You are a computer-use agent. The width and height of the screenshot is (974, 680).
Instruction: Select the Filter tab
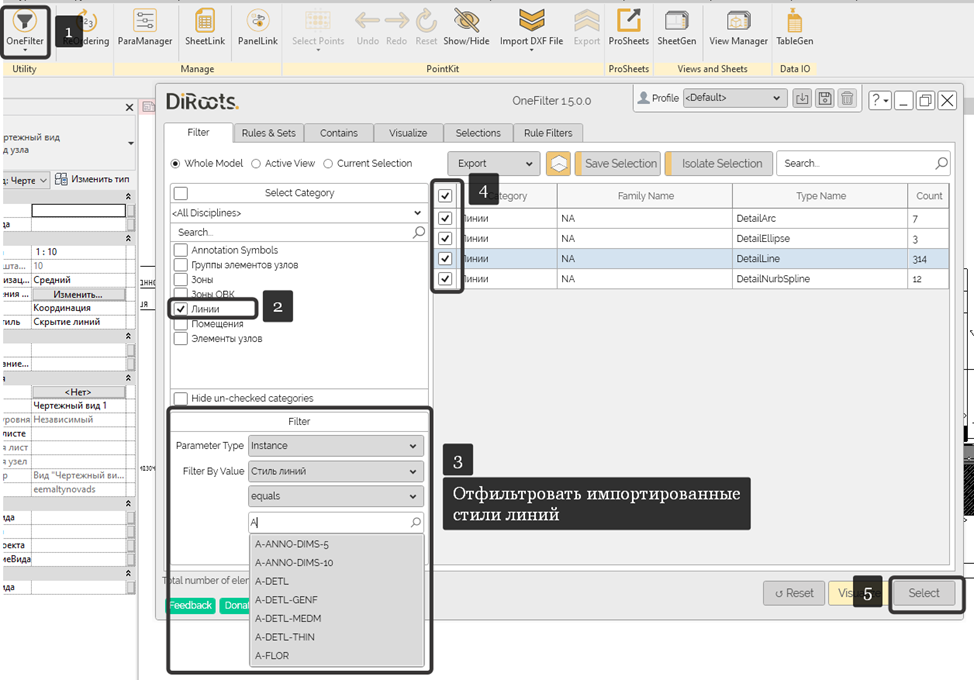tap(198, 132)
